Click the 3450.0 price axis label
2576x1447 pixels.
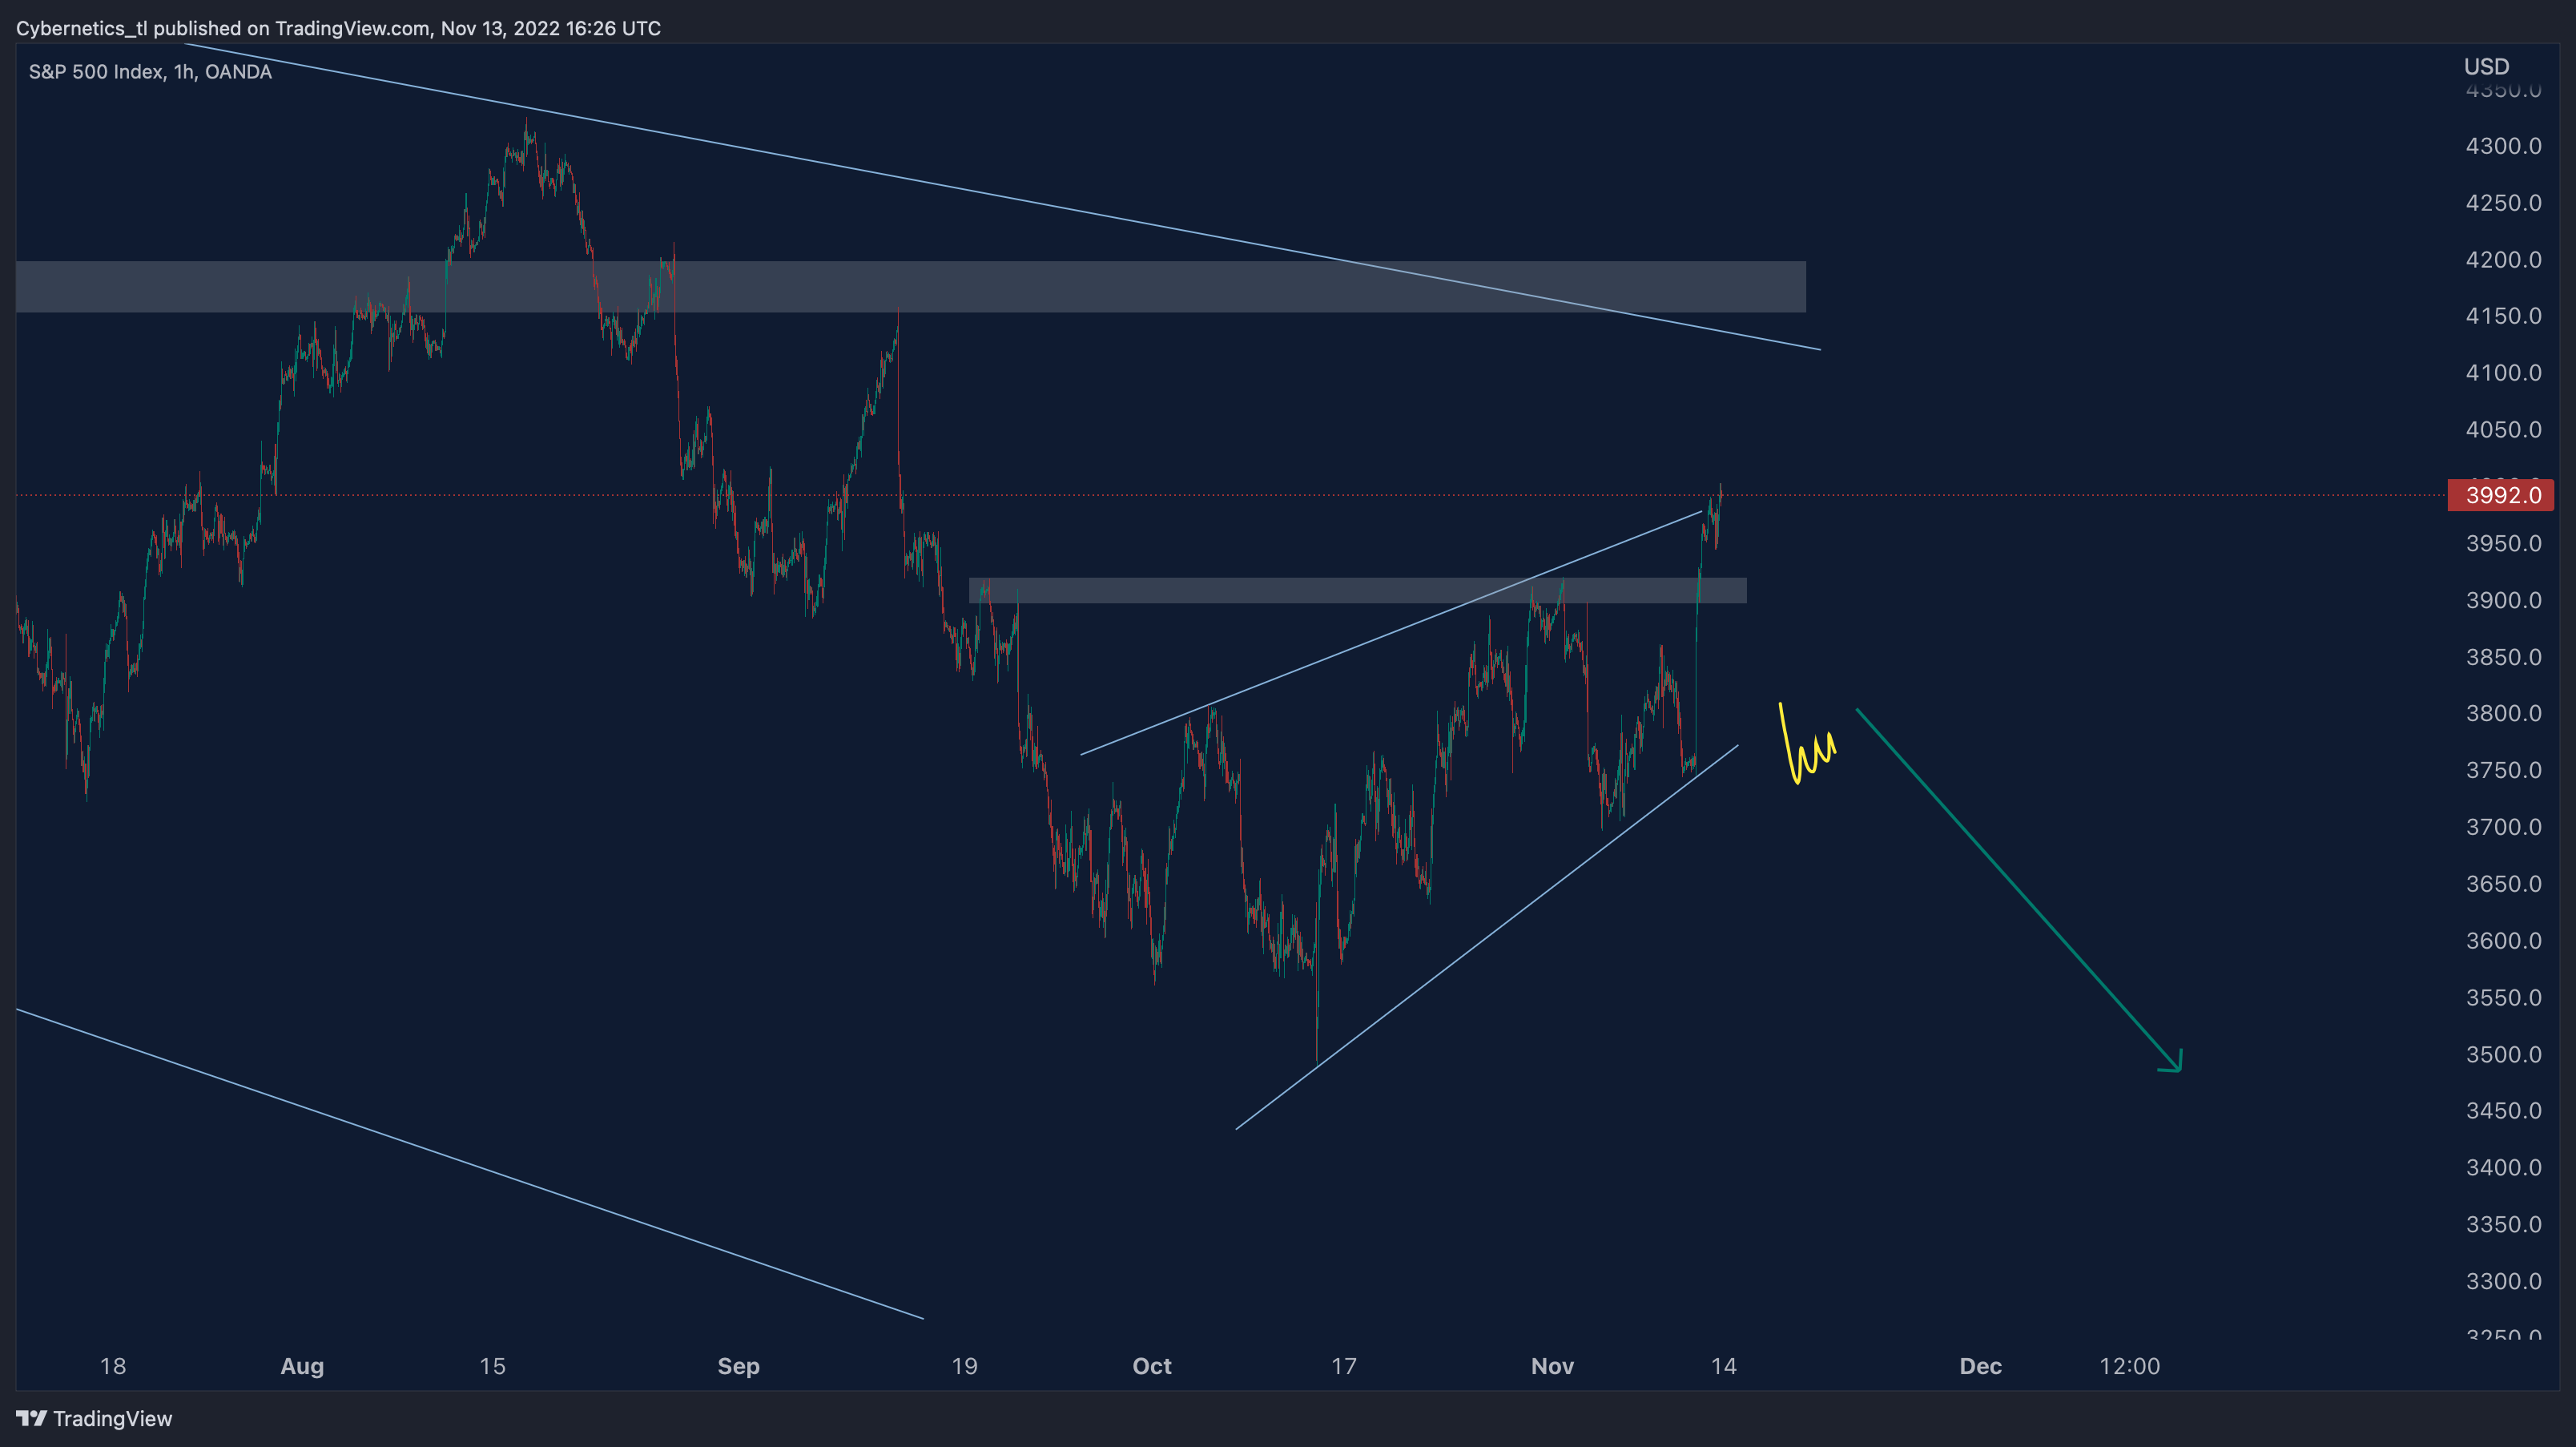pyautogui.click(x=2503, y=1111)
